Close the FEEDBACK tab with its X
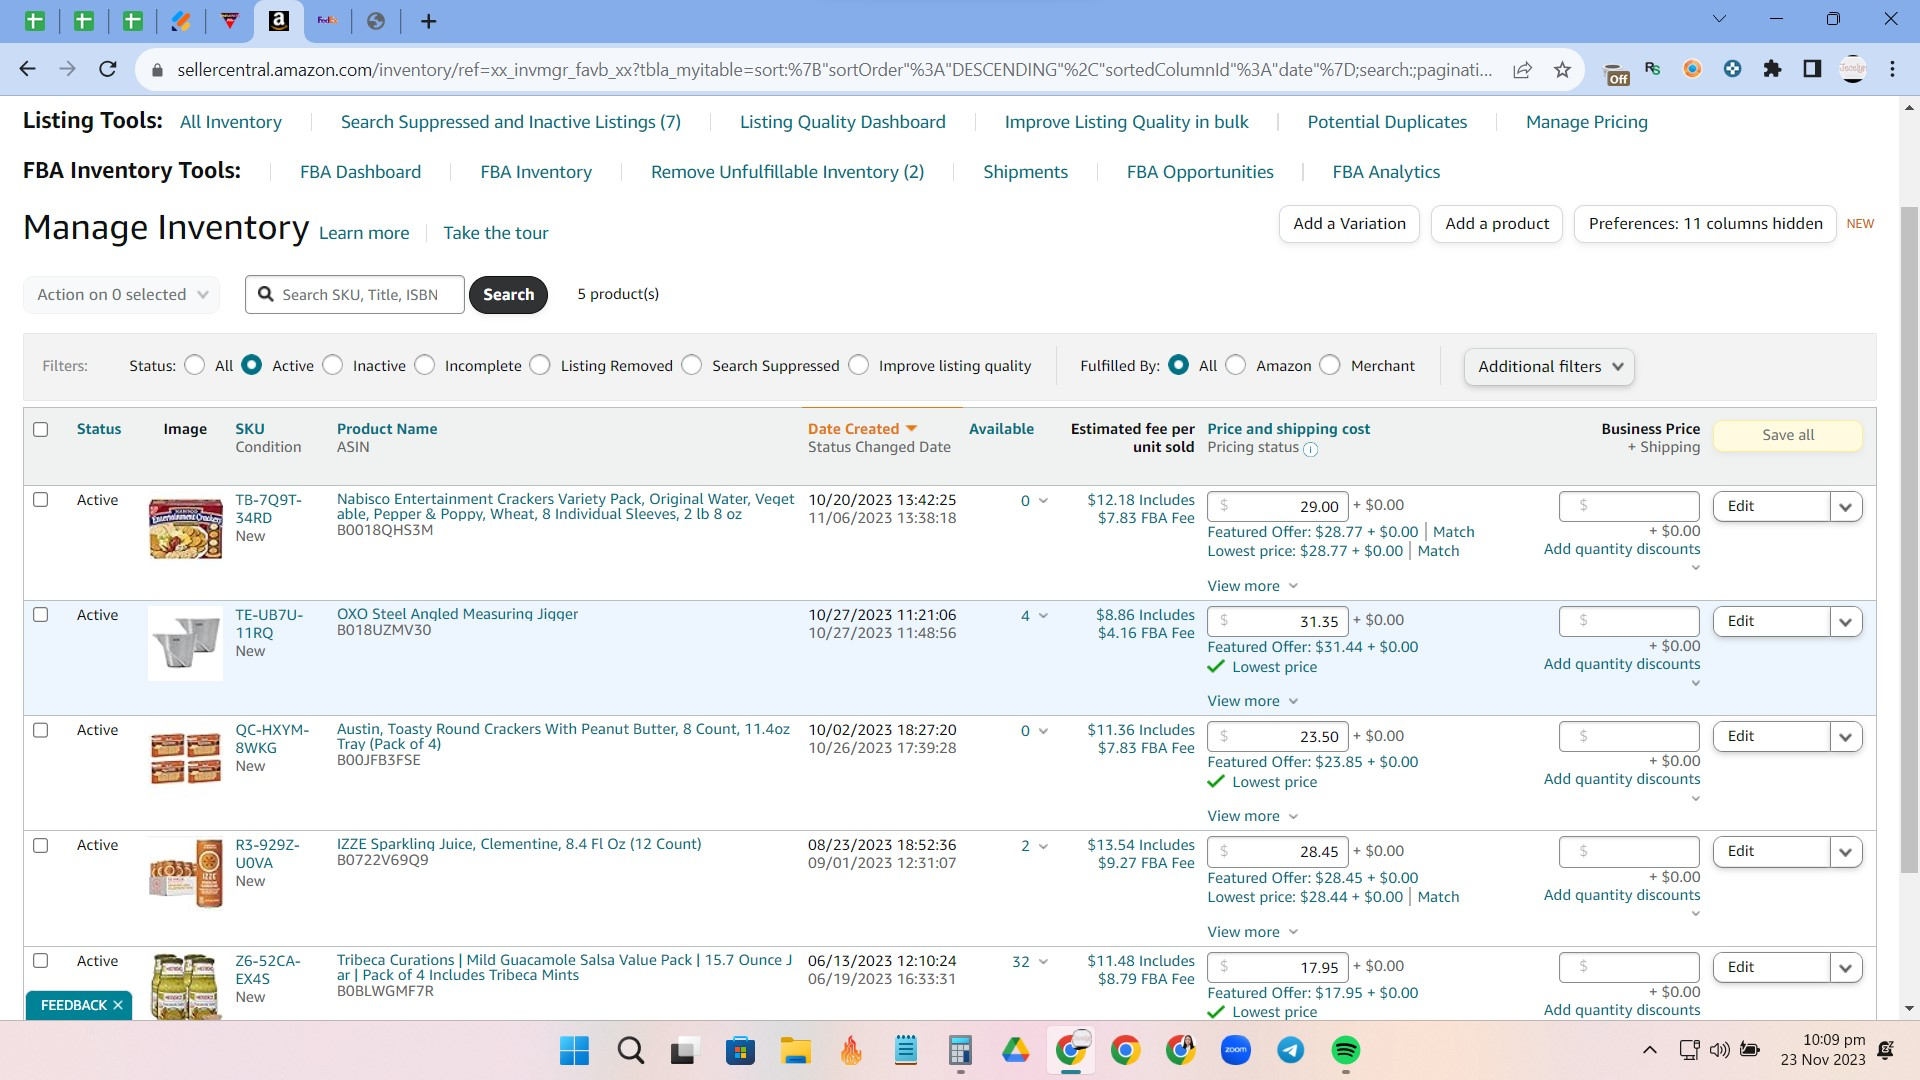The image size is (1920, 1080). coord(117,1005)
